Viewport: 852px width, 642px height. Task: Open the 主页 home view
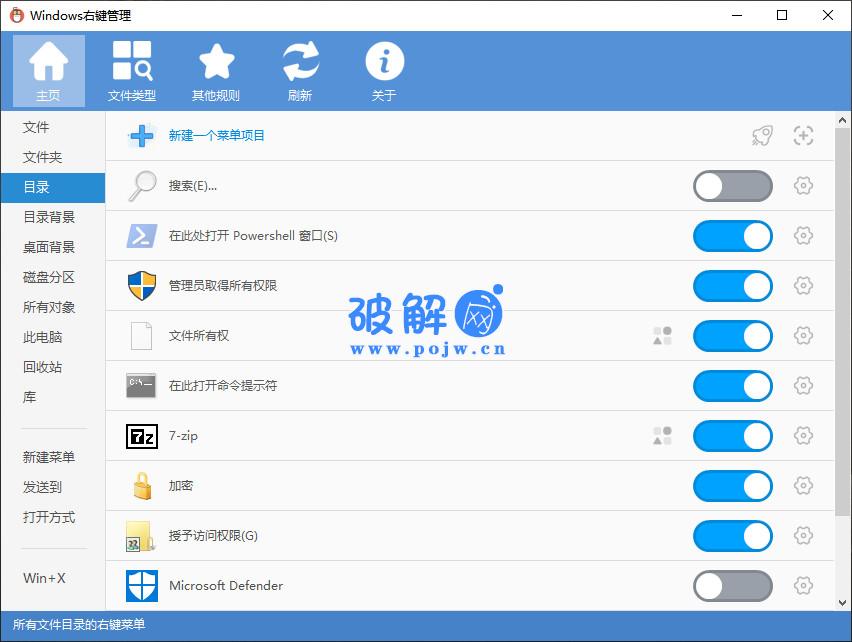click(x=48, y=70)
